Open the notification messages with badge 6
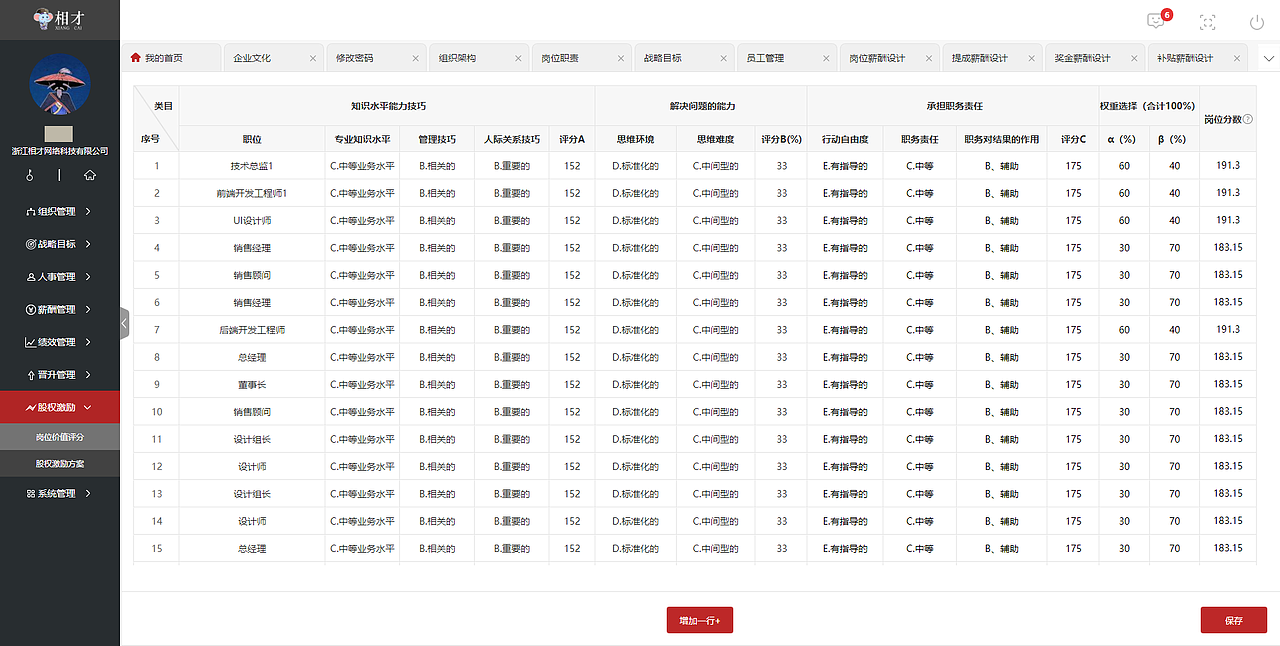Viewport: 1280px width, 646px height. click(1155, 20)
